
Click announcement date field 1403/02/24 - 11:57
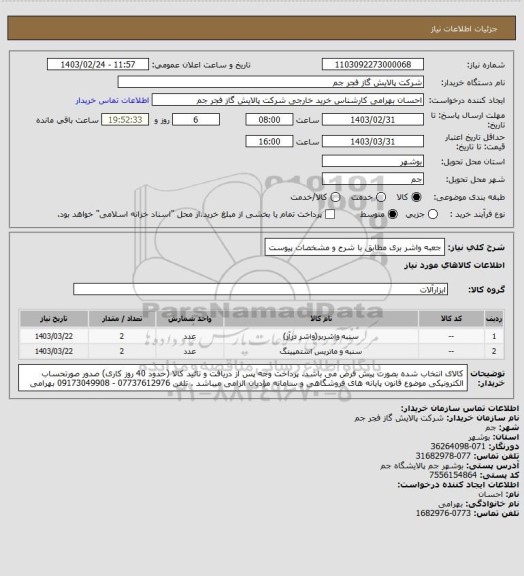coord(98,64)
